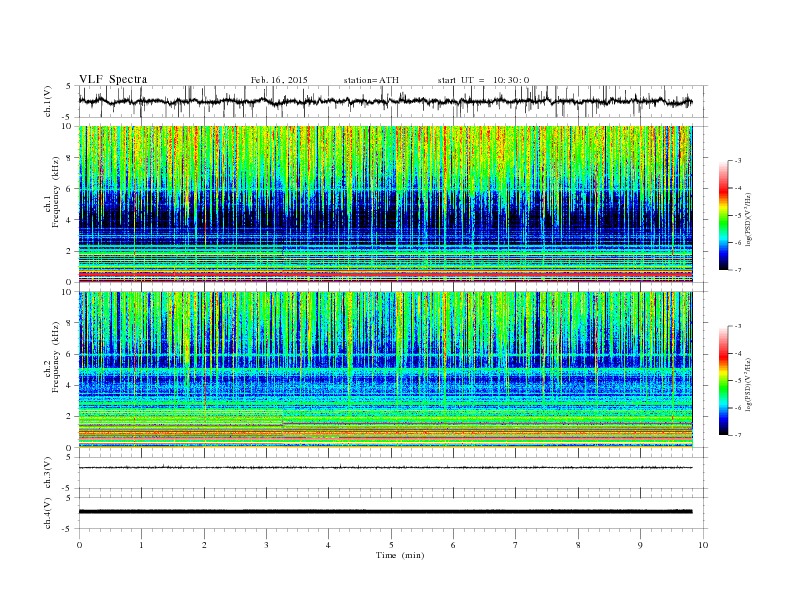Click the "start UT = 10:30:0" header text
The image size is (792, 612).
[x=483, y=80]
